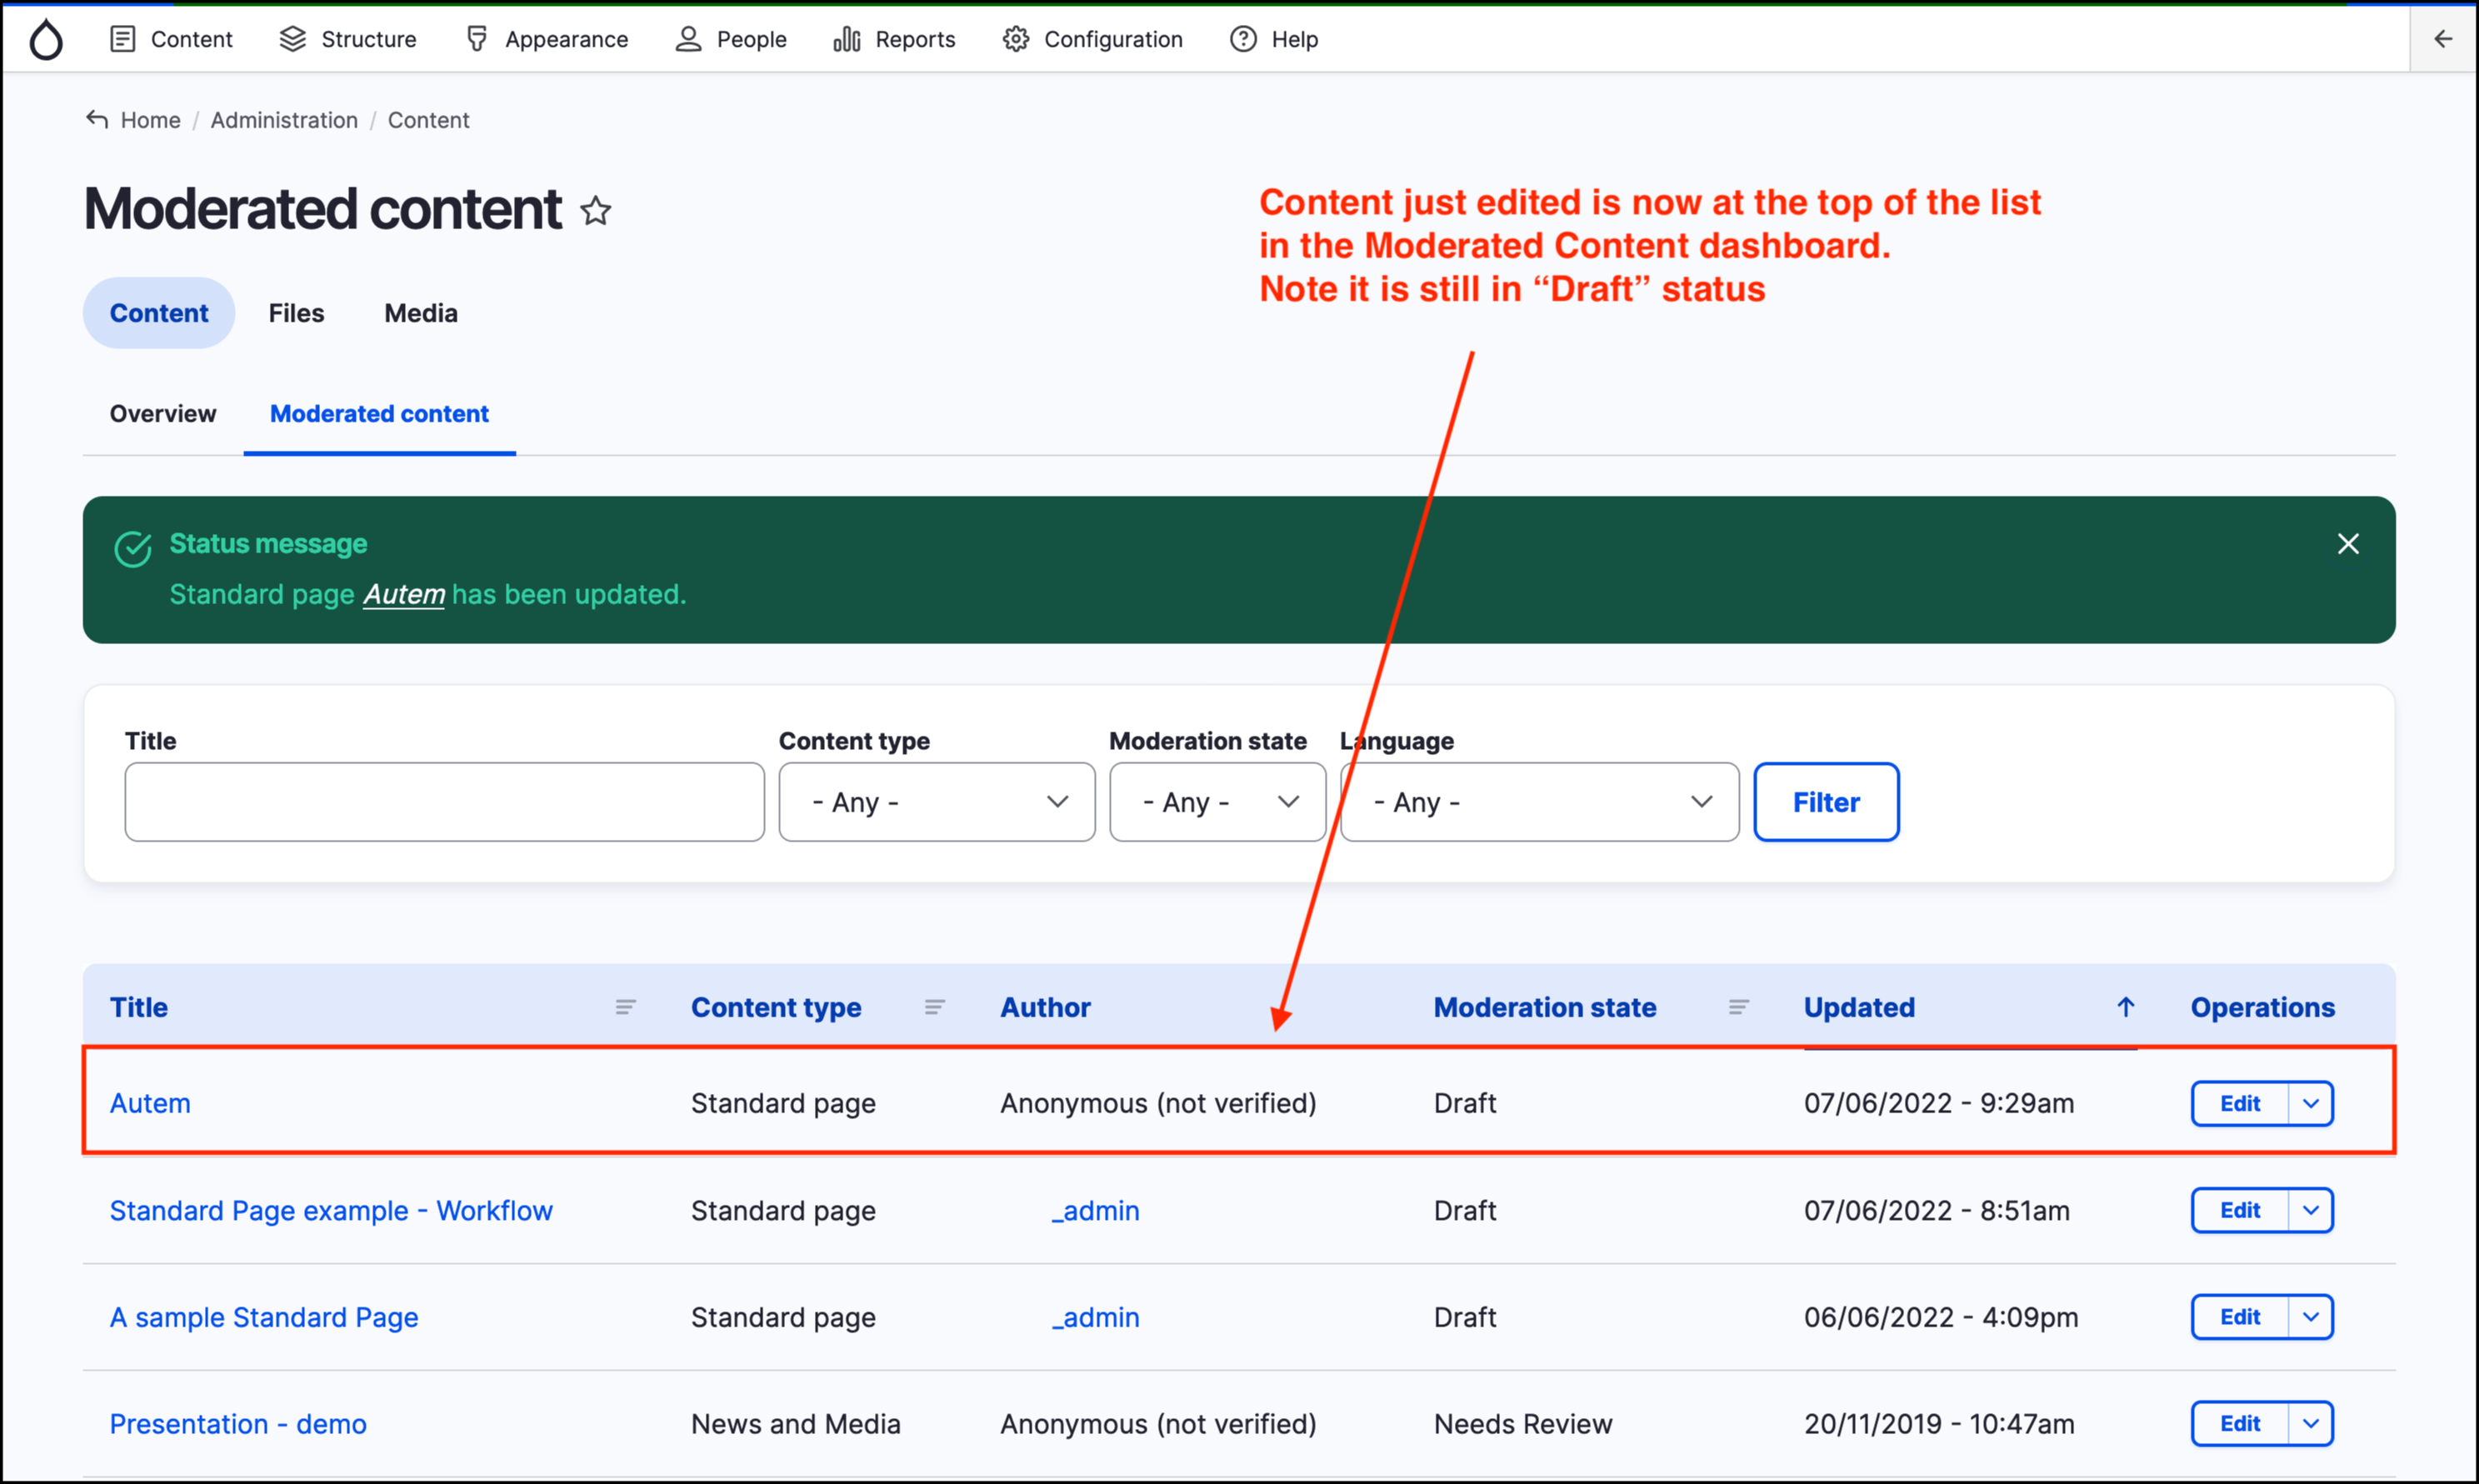Click into the Title filter text field

444,802
